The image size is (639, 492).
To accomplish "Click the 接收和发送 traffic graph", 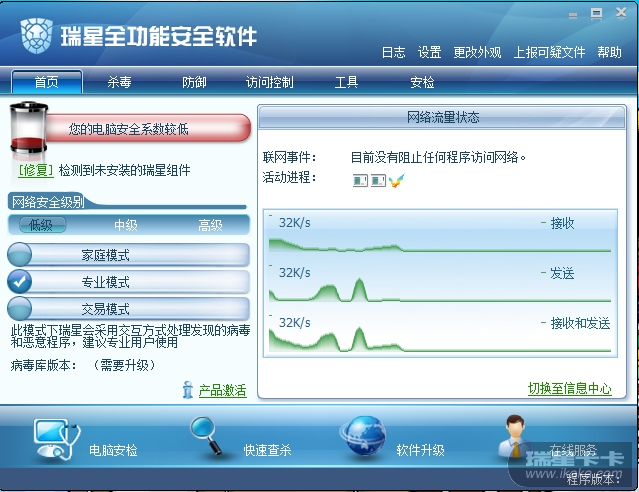I will tap(440, 333).
